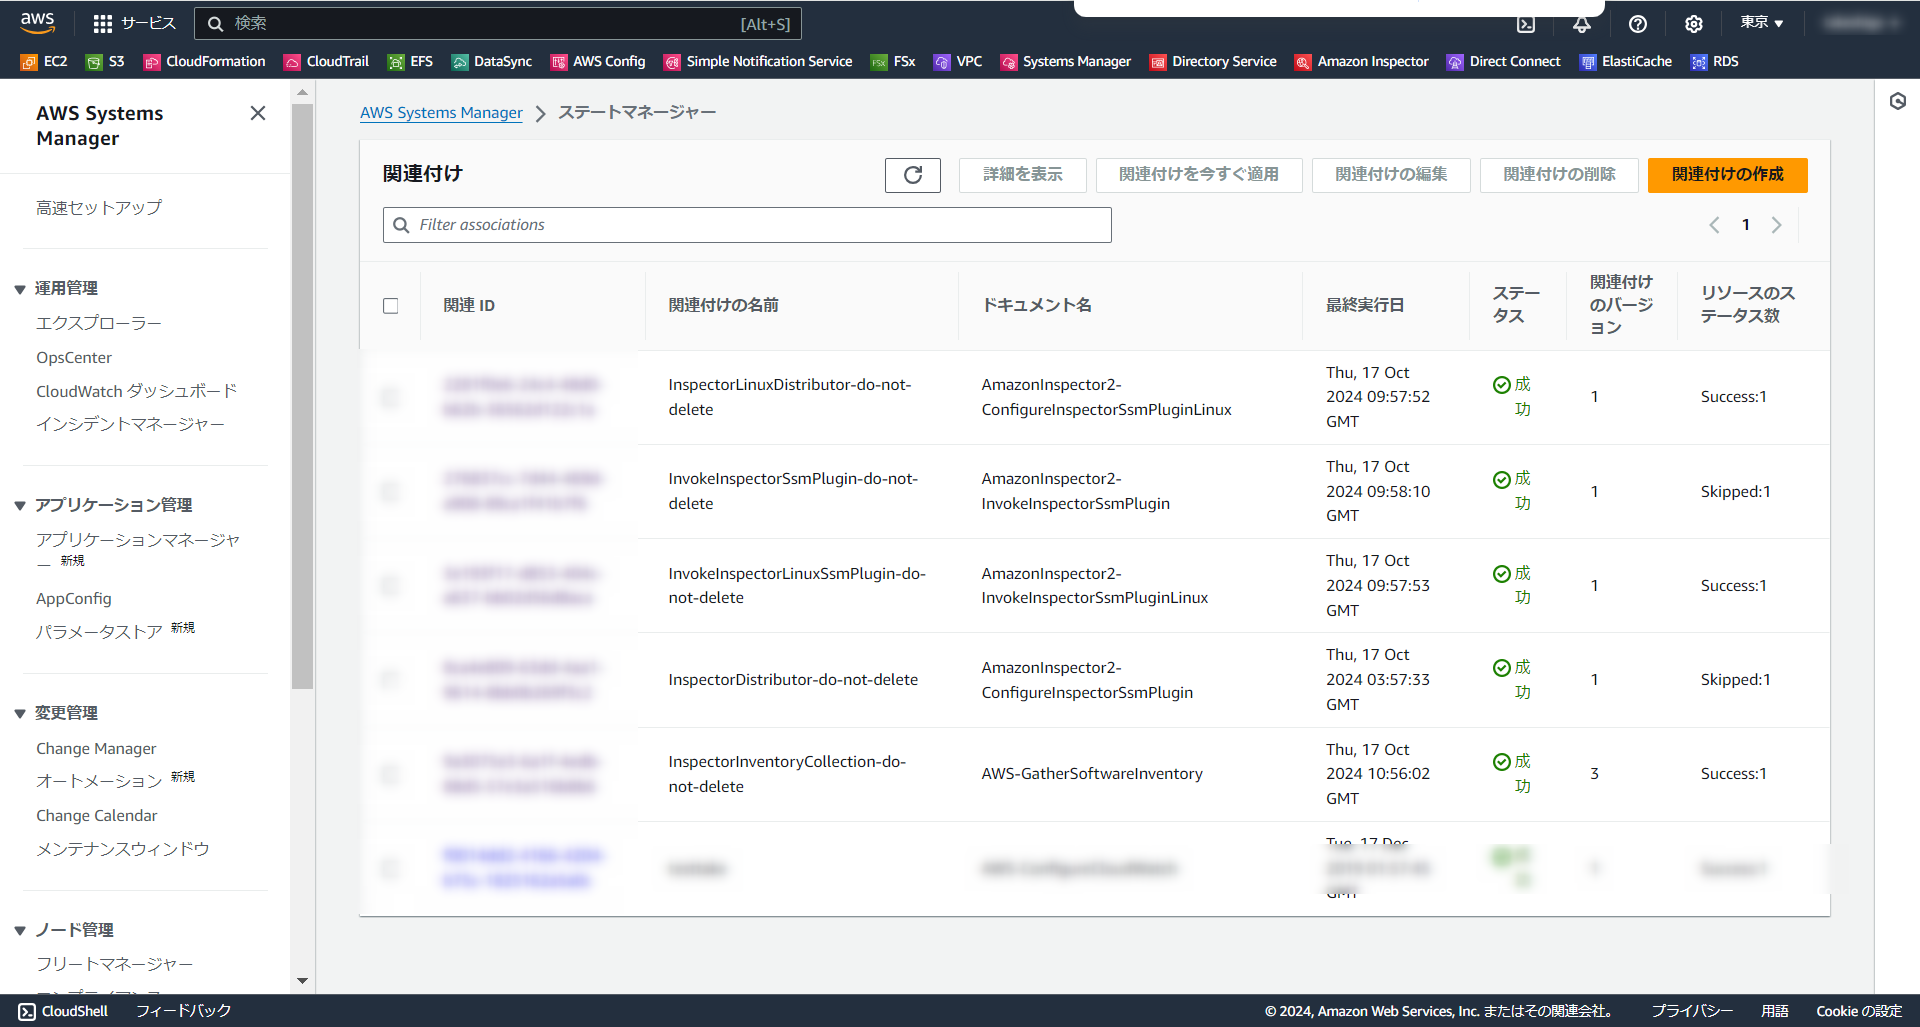The image size is (1920, 1027).
Task: Click the 詳細を表示 button
Action: (x=1022, y=175)
